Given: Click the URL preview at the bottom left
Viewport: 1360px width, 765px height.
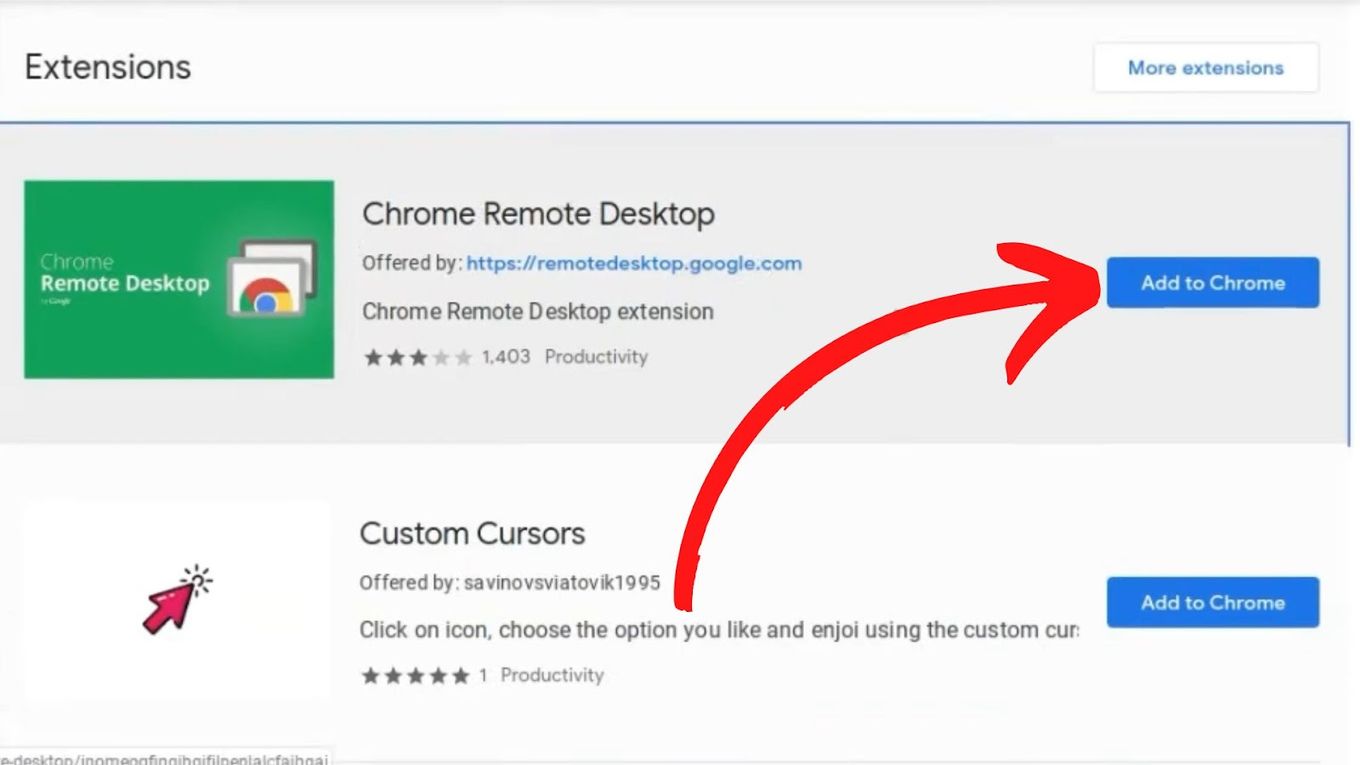Looking at the screenshot, I should click(165, 759).
